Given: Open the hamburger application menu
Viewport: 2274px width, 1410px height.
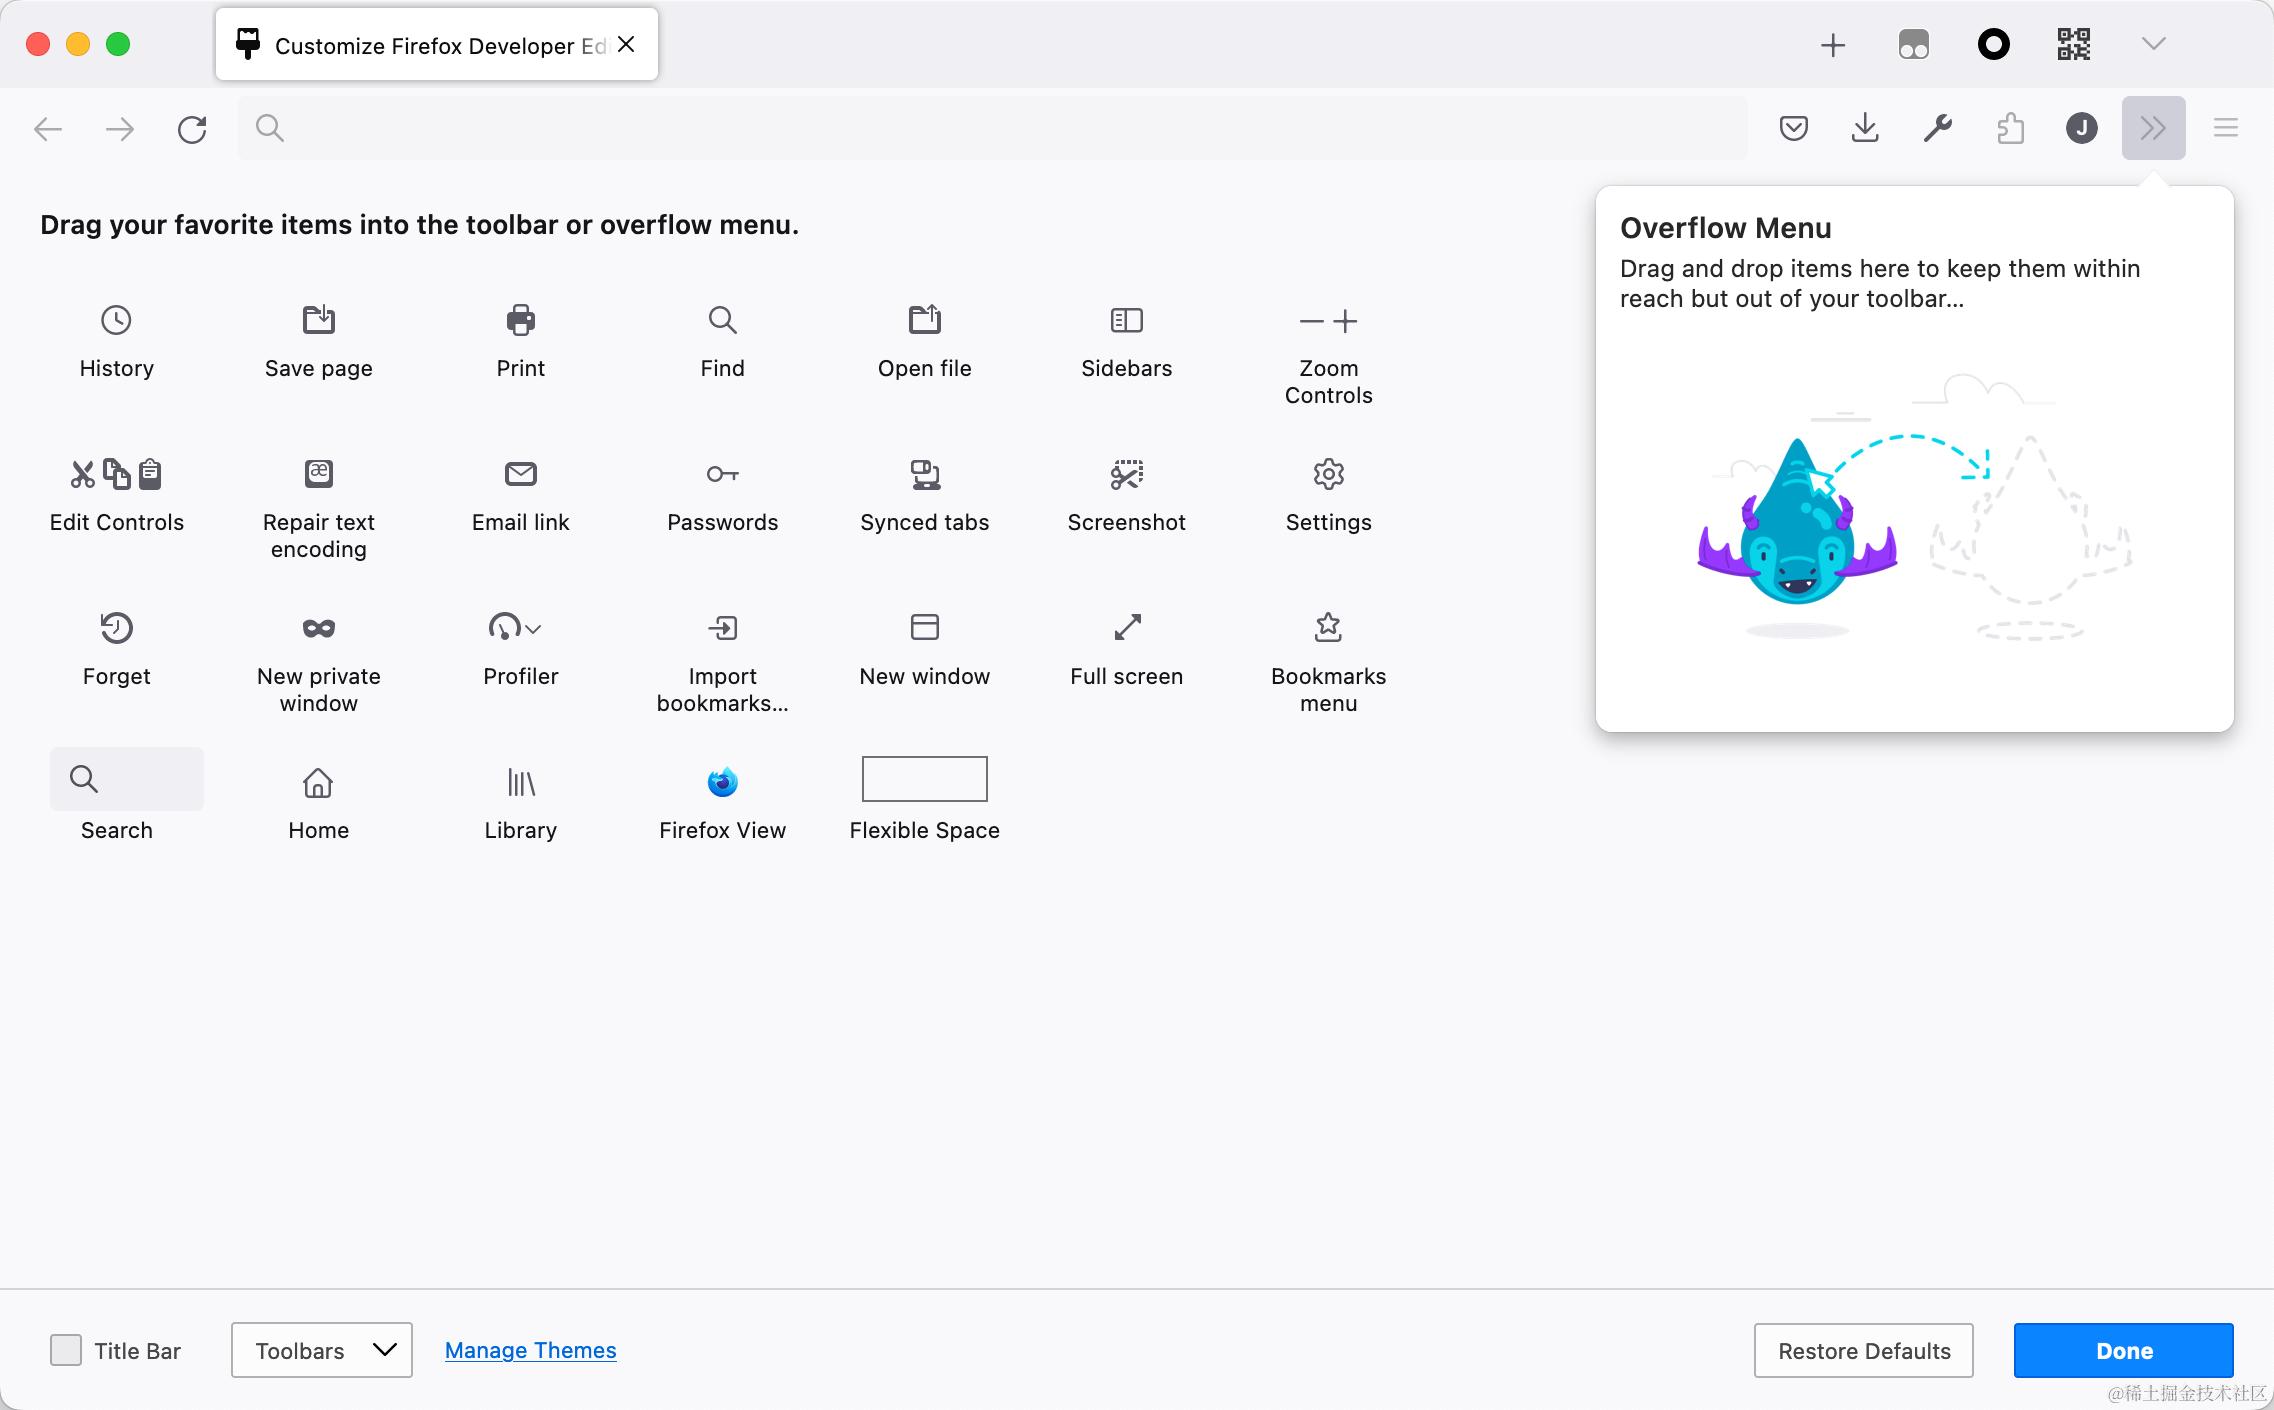Looking at the screenshot, I should [x=2225, y=128].
